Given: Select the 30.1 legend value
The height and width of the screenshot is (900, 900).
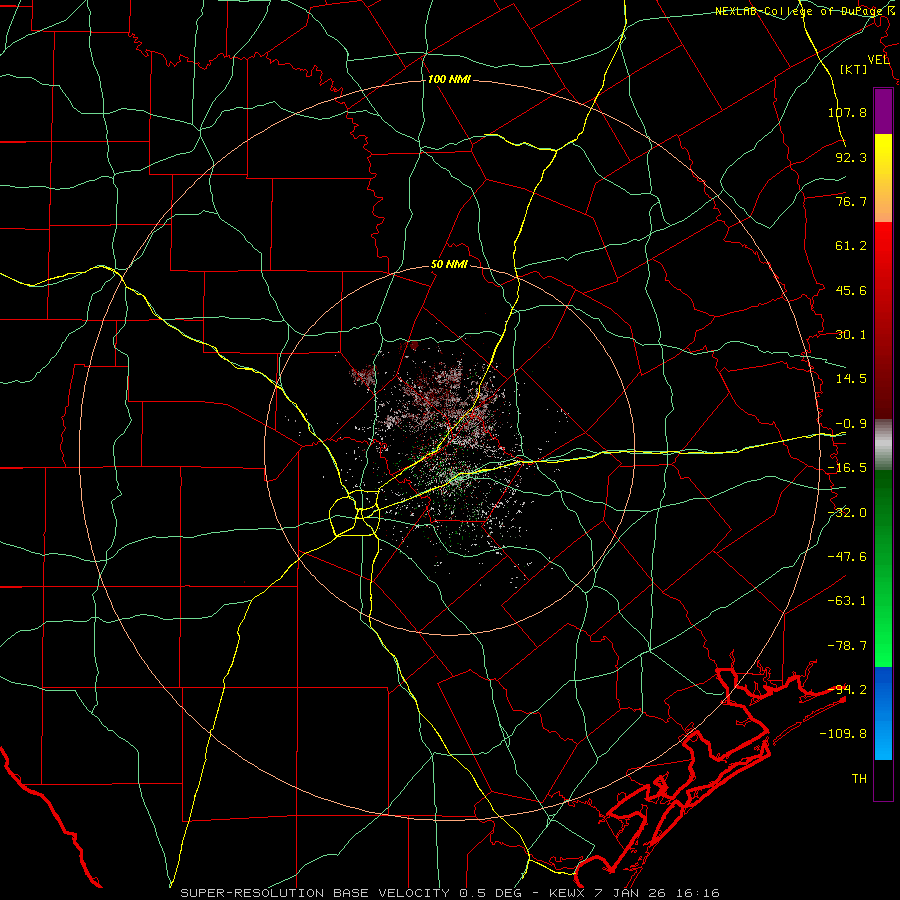Looking at the screenshot, I should [x=851, y=335].
